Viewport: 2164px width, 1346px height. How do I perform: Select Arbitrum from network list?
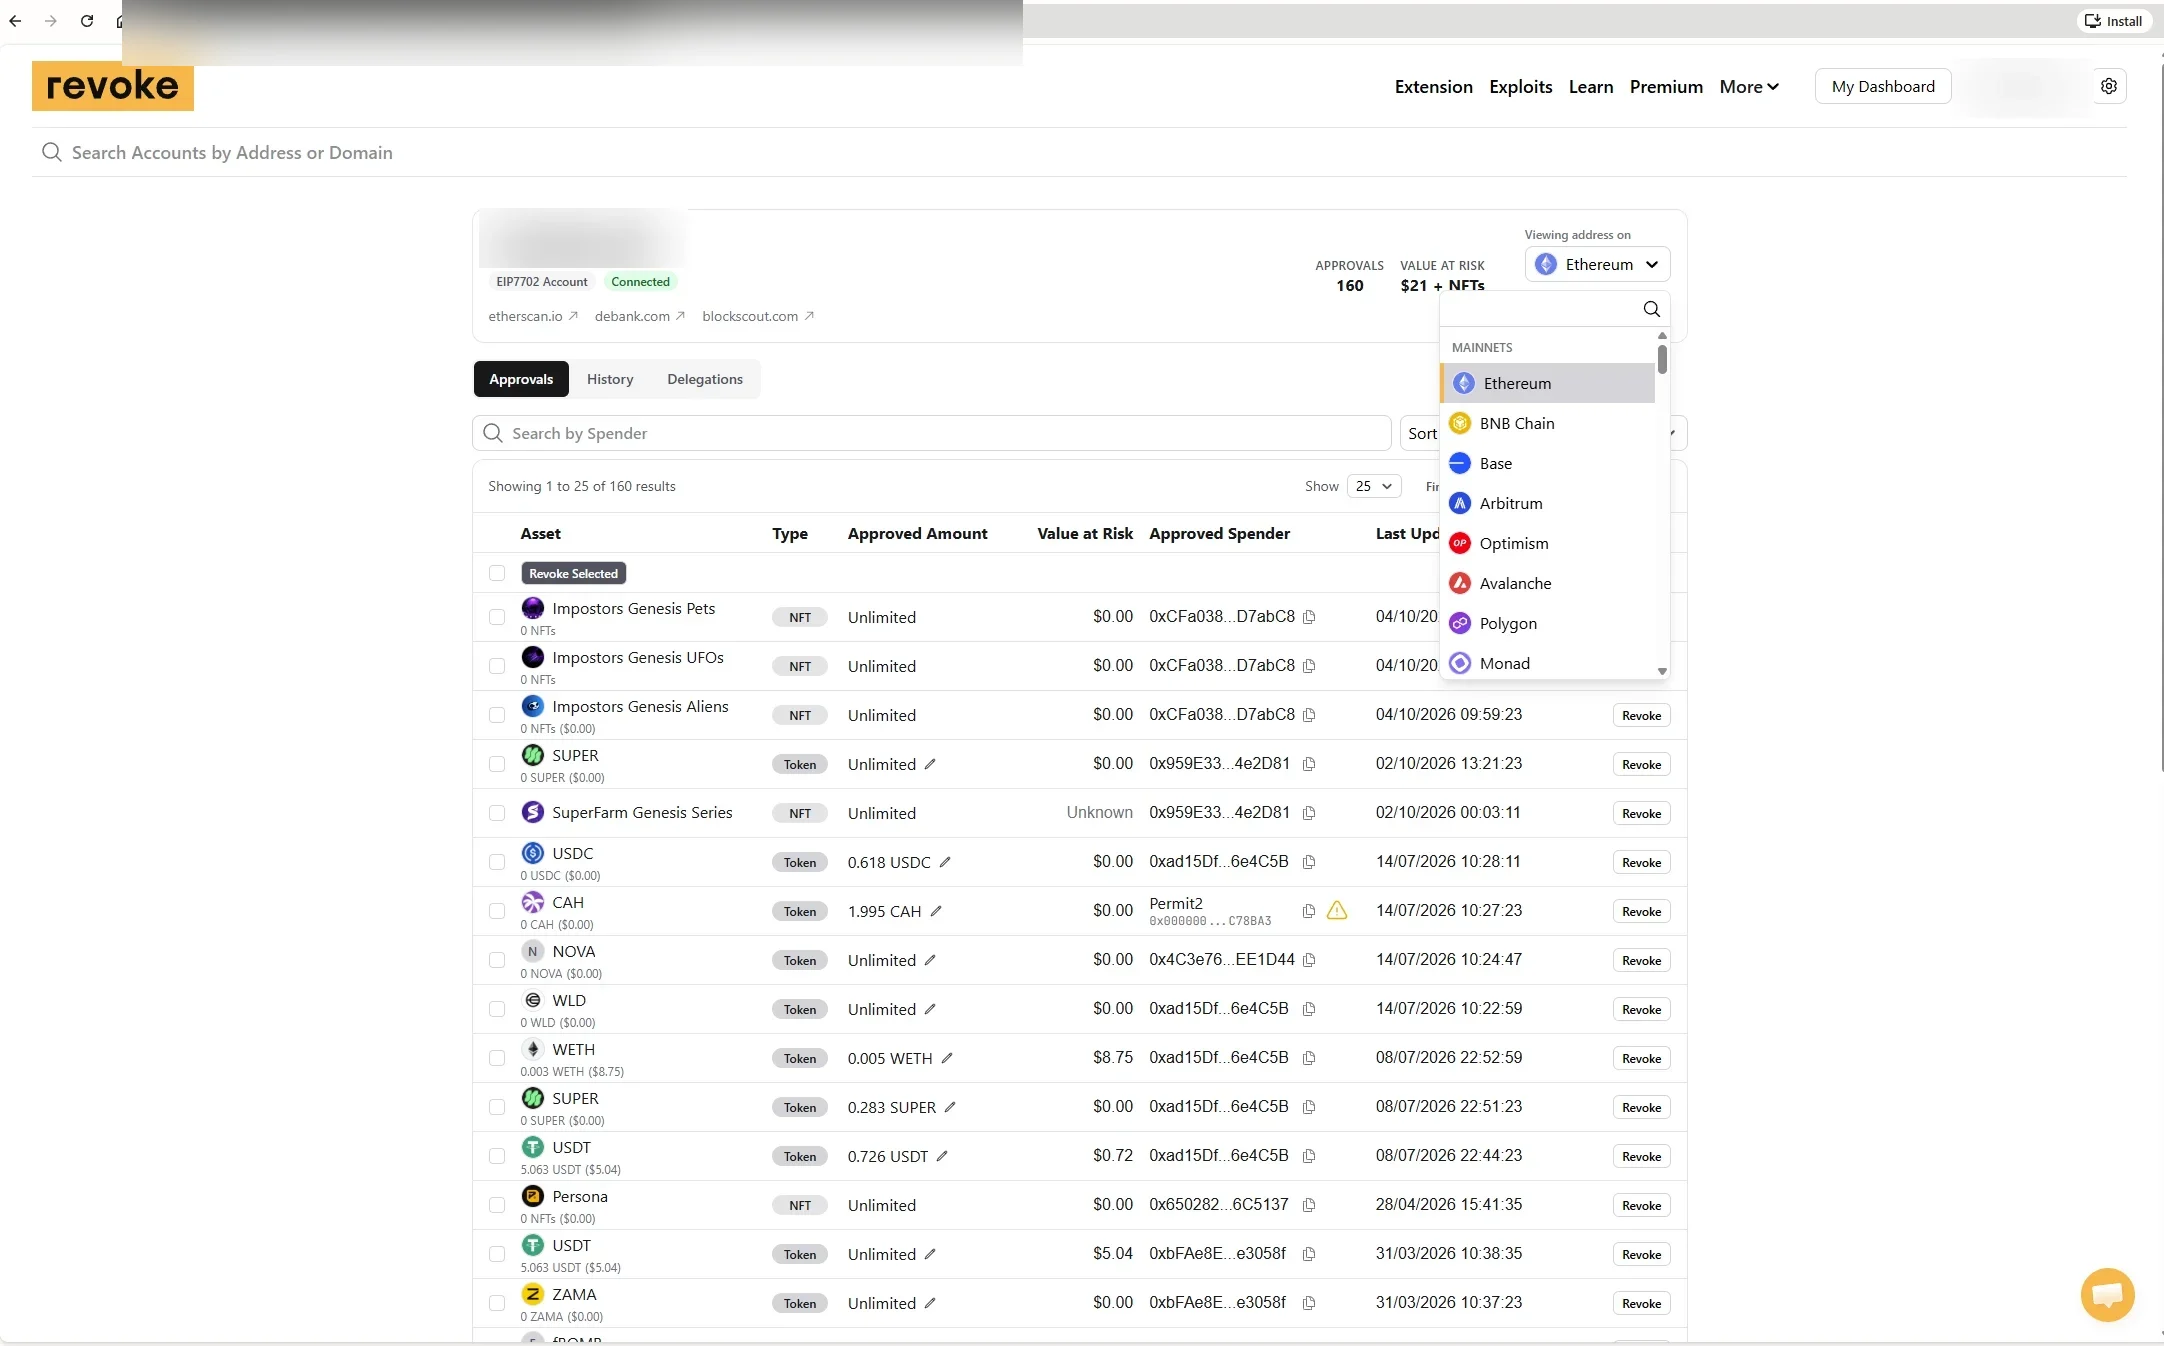pos(1548,503)
